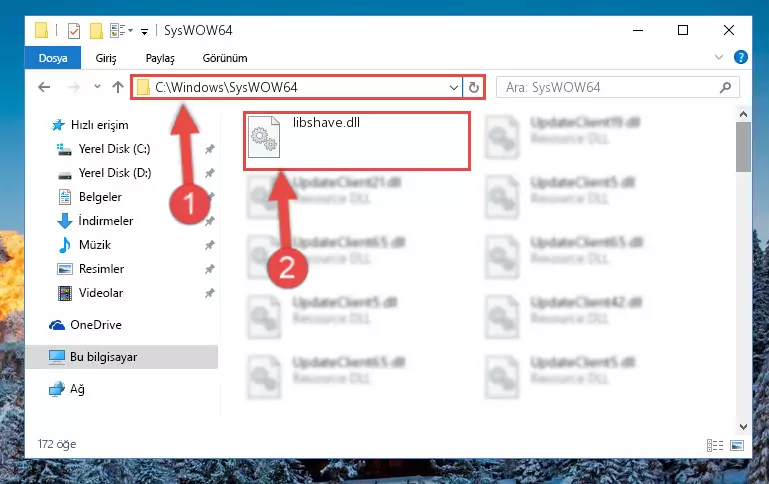Open the Paylaş tab
Image resolution: width=769 pixels, height=484 pixels.
[x=160, y=58]
